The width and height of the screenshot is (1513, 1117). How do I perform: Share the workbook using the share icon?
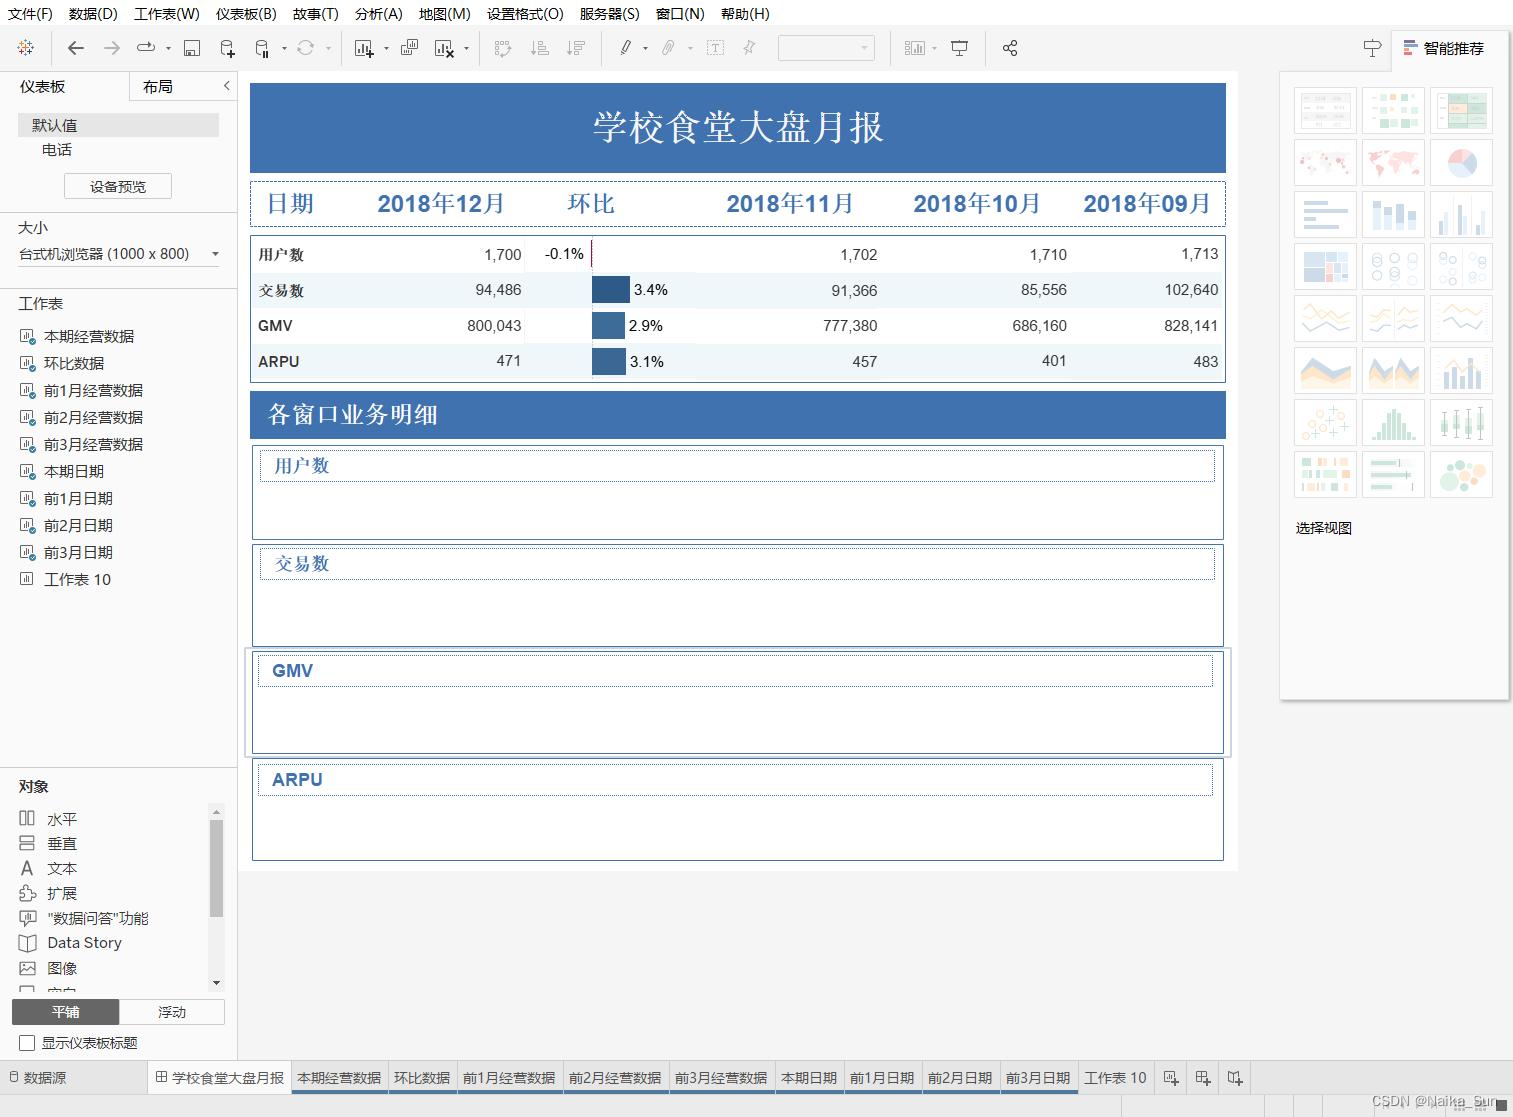(x=1010, y=48)
